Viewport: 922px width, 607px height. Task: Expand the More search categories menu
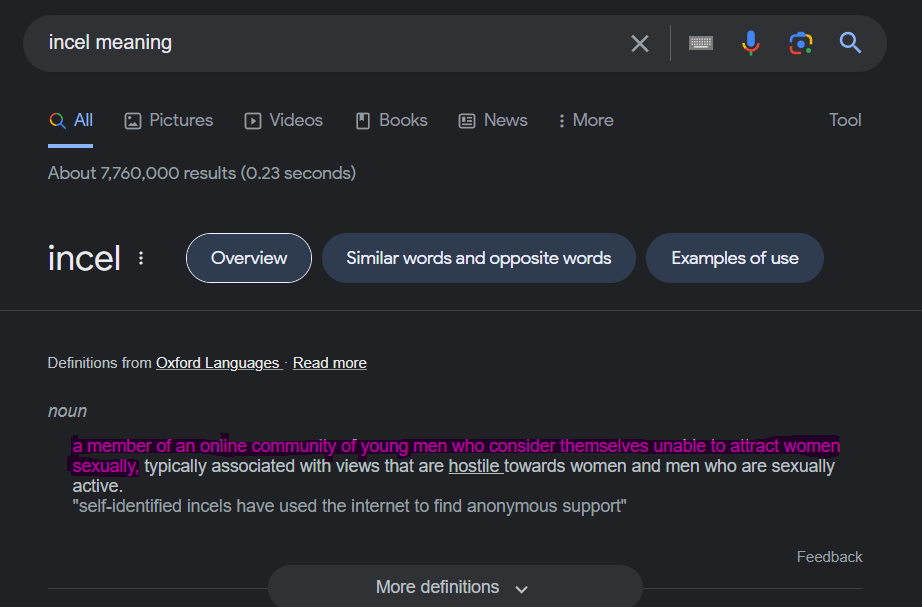585,121
